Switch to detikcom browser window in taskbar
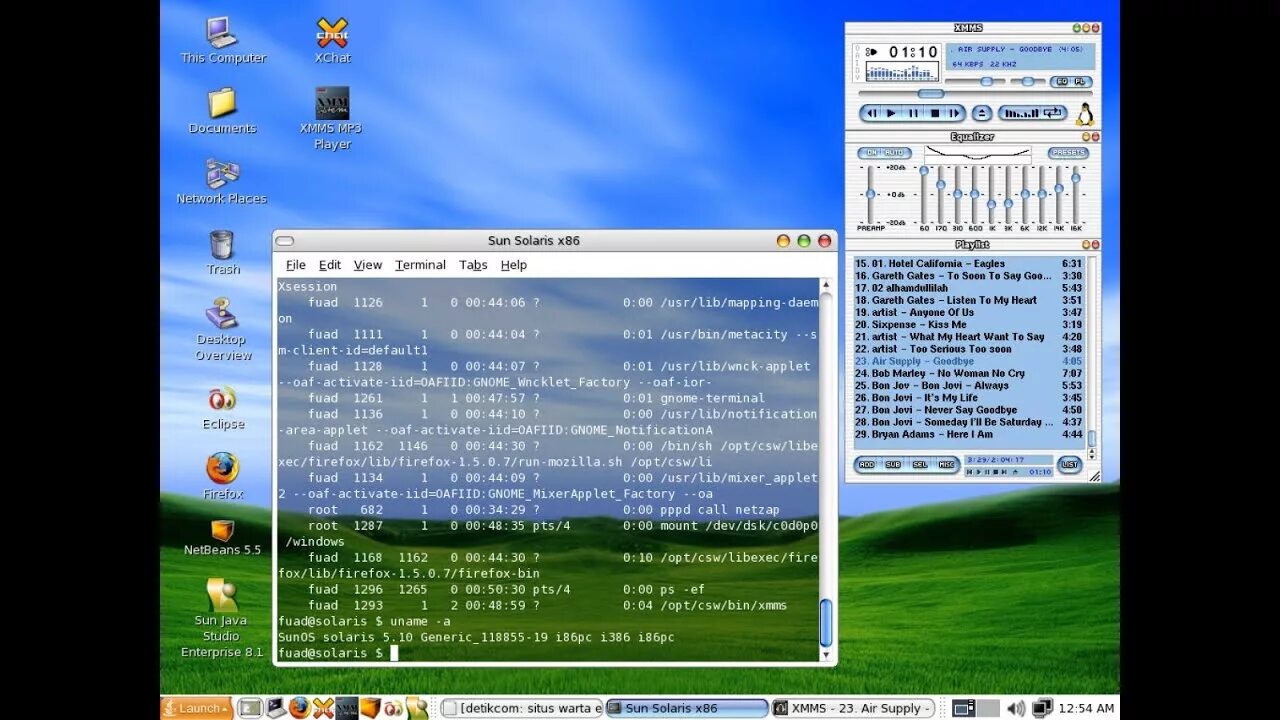 pos(522,708)
